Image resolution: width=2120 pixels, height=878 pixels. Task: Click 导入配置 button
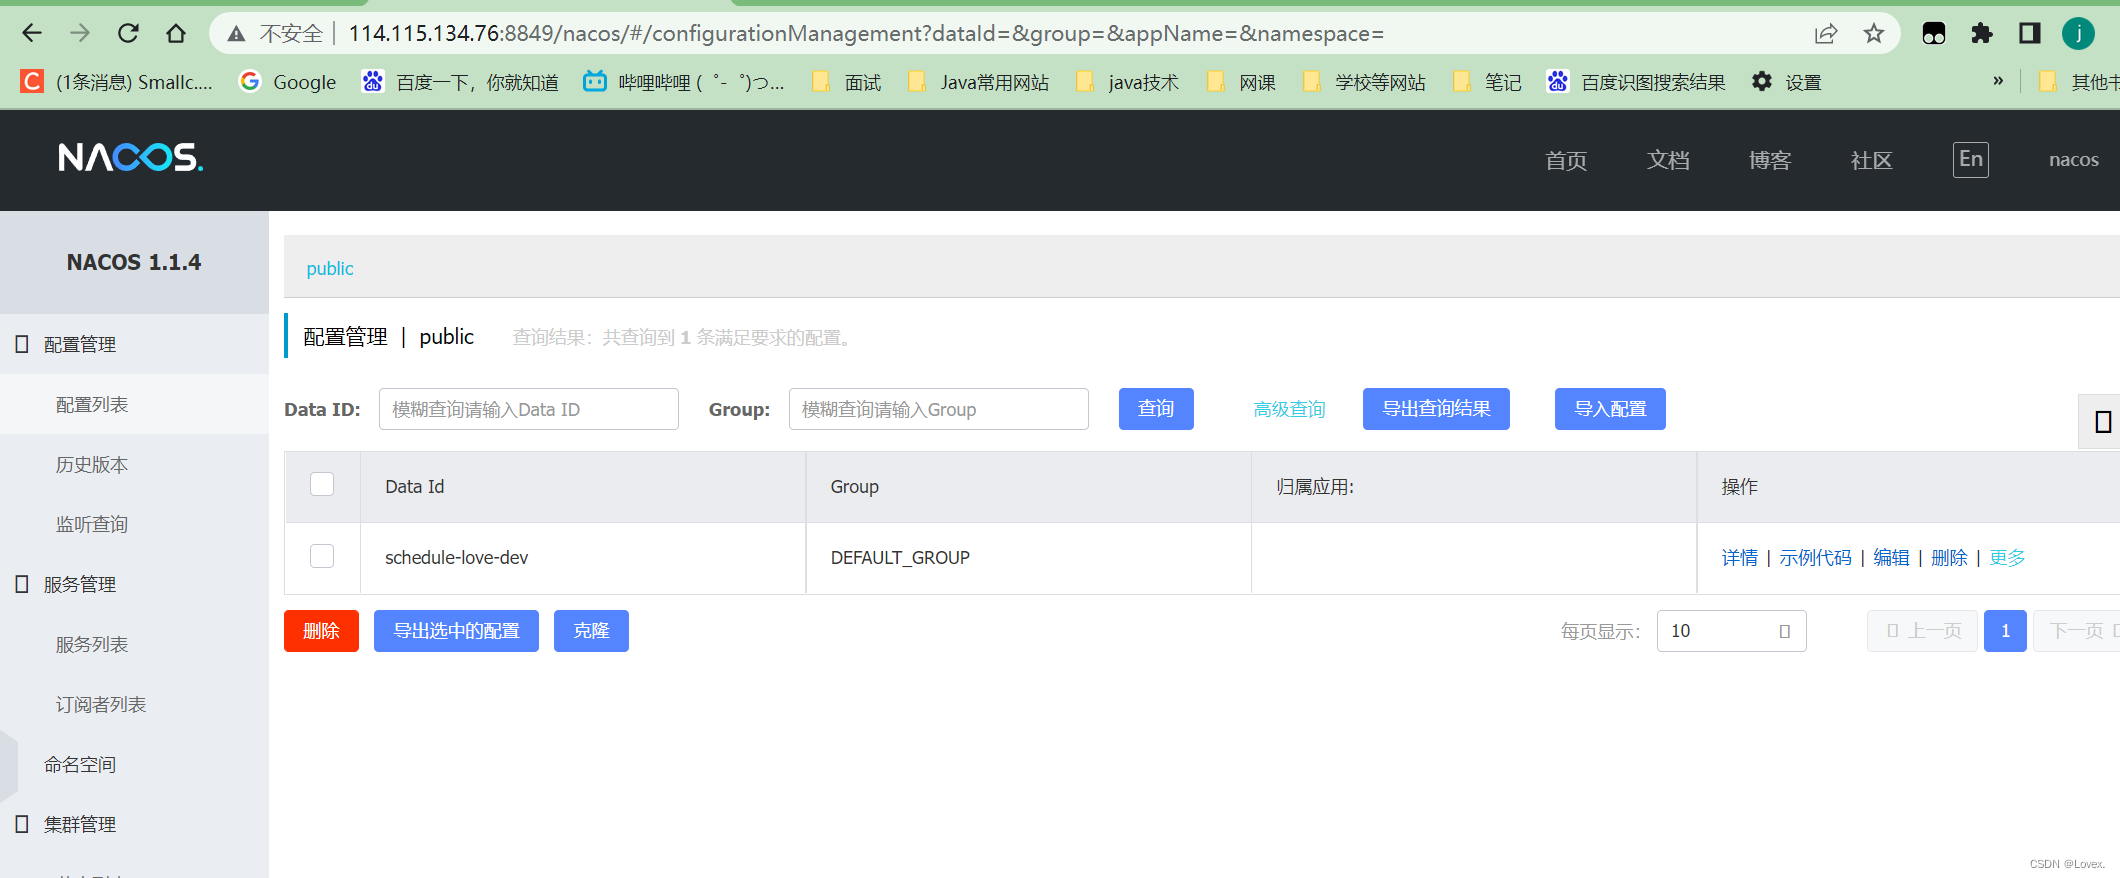(1610, 409)
